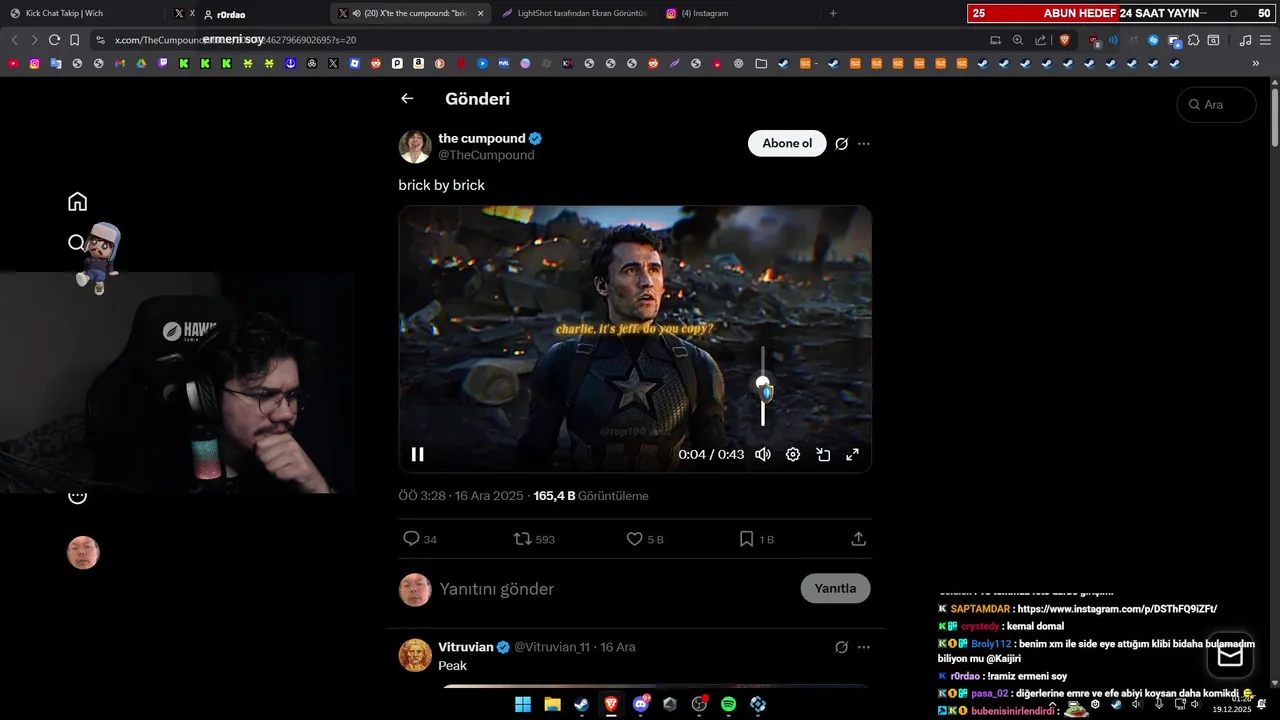This screenshot has height=720, width=1280.
Task: Open video settings gear
Action: coord(793,454)
